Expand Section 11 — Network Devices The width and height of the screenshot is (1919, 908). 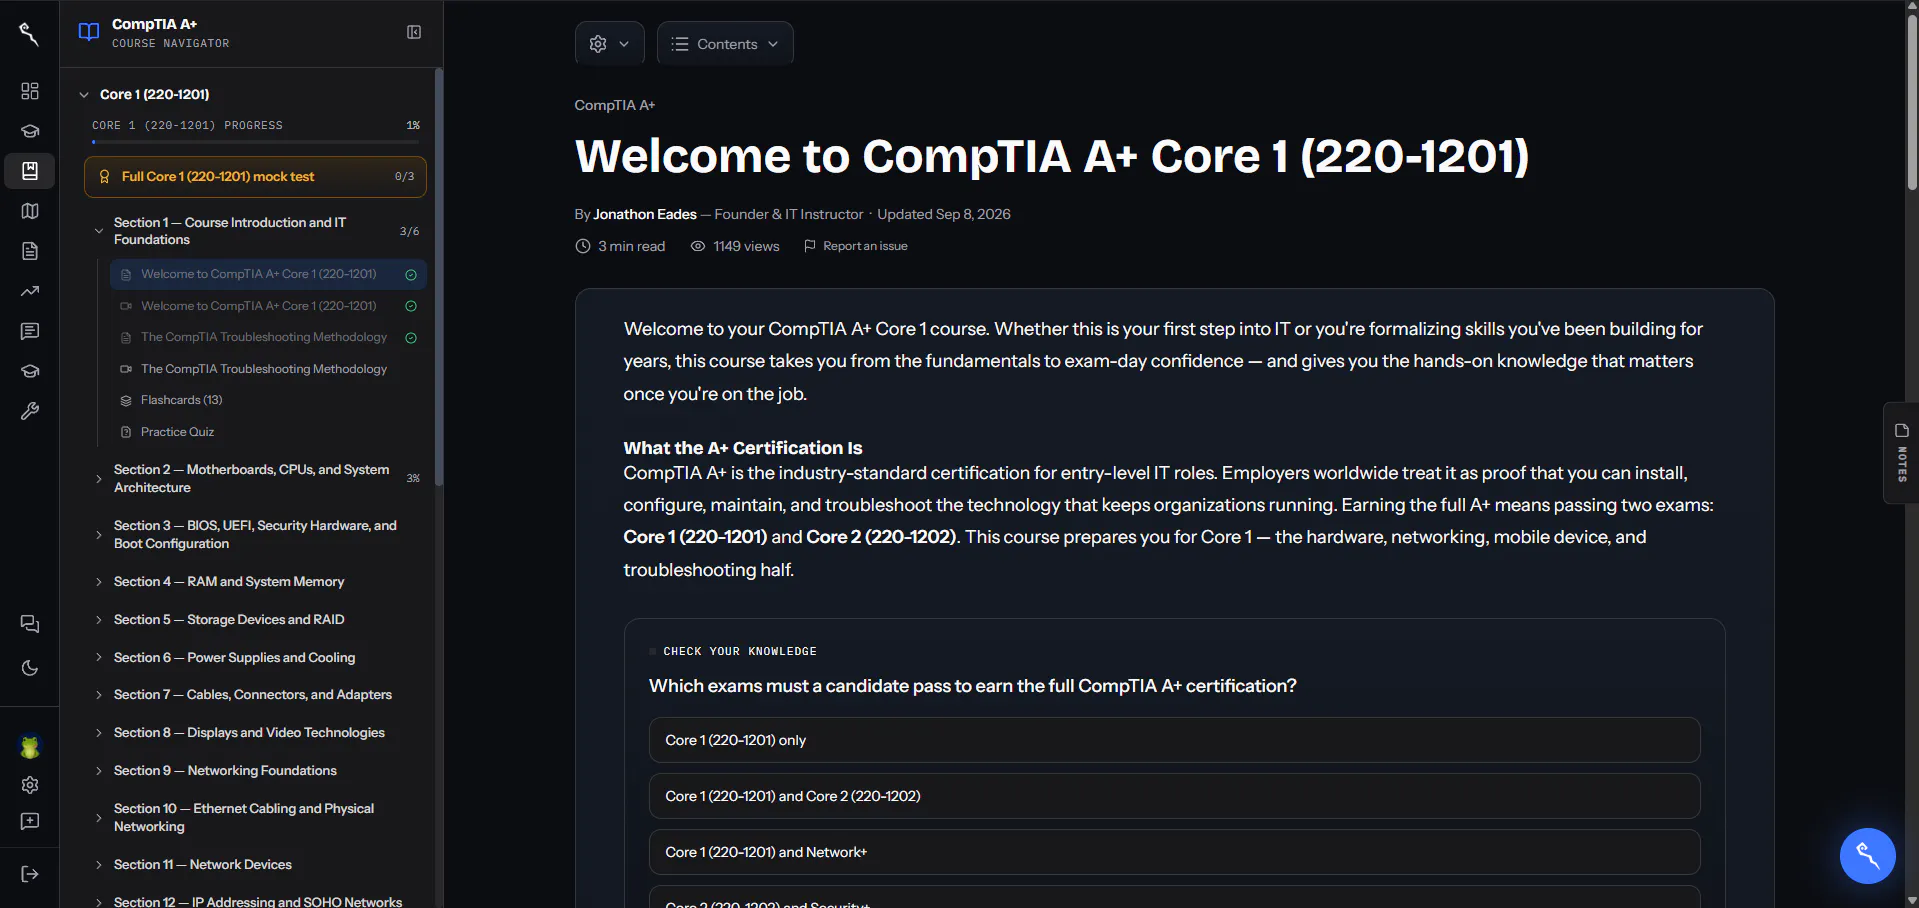point(99,865)
